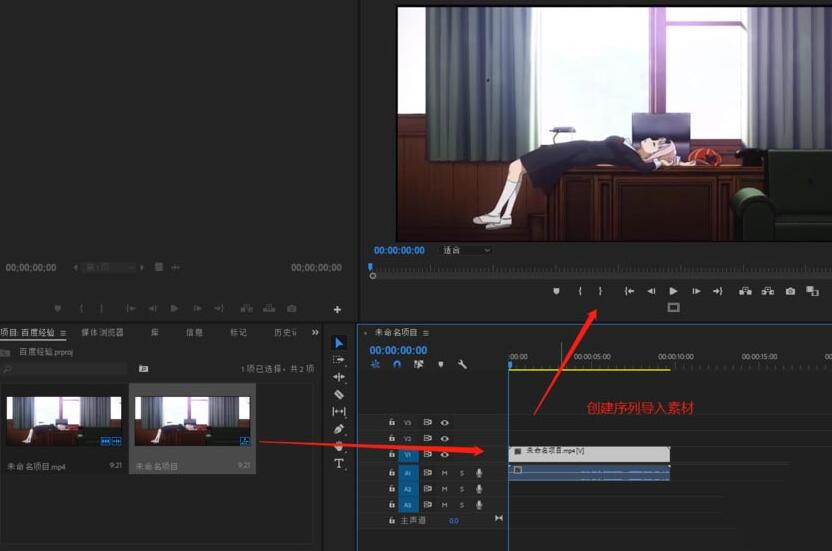Select video clip on V1 track
Image resolution: width=832 pixels, height=551 pixels.
pyautogui.click(x=589, y=454)
